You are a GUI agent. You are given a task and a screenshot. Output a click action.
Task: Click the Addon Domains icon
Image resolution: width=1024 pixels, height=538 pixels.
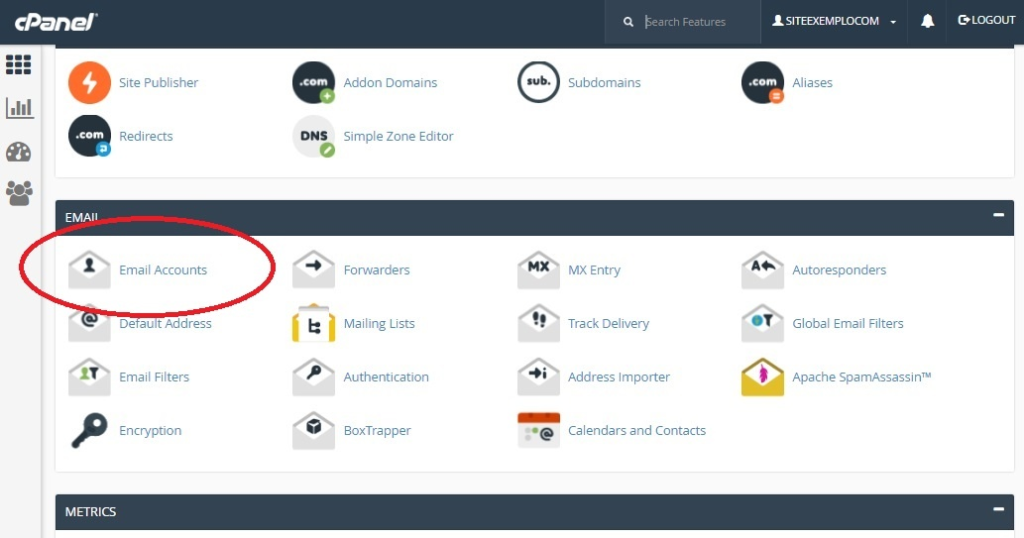[x=313, y=83]
